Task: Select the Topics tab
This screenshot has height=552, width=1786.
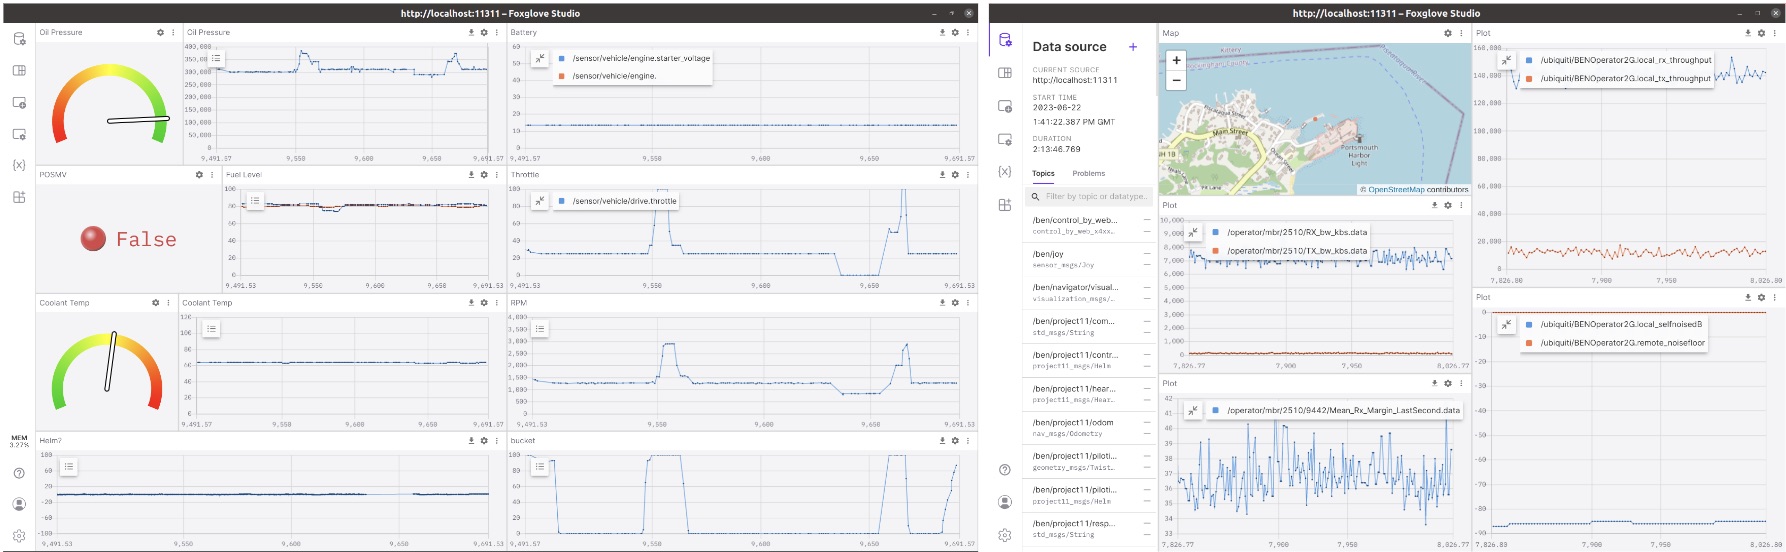Action: (x=1043, y=173)
